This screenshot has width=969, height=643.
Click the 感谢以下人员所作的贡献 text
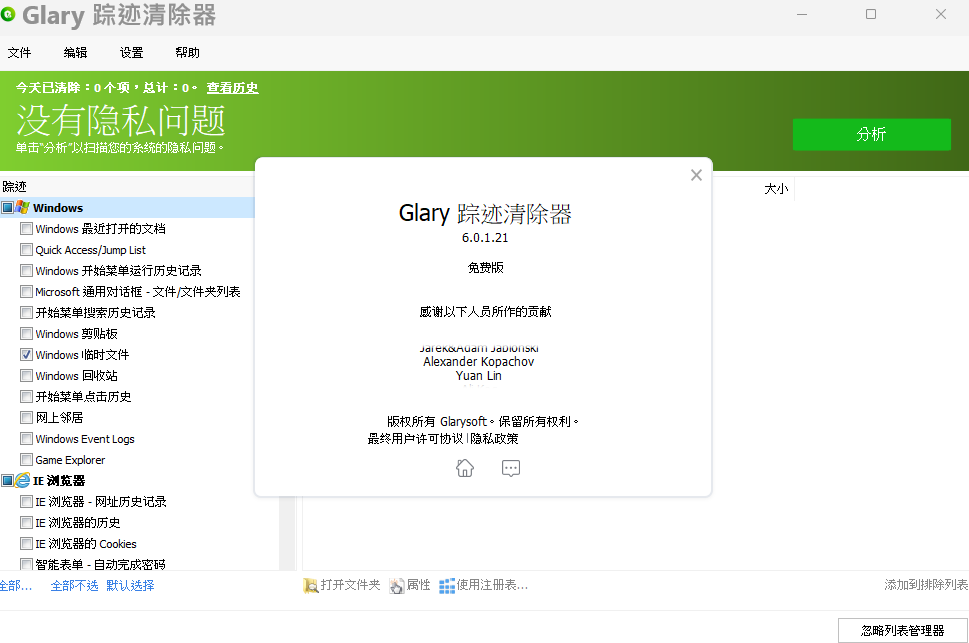485,312
